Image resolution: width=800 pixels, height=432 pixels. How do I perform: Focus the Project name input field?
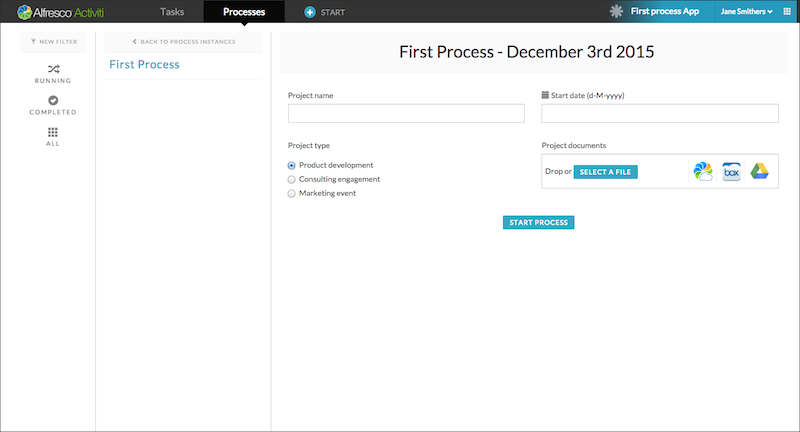coord(406,113)
